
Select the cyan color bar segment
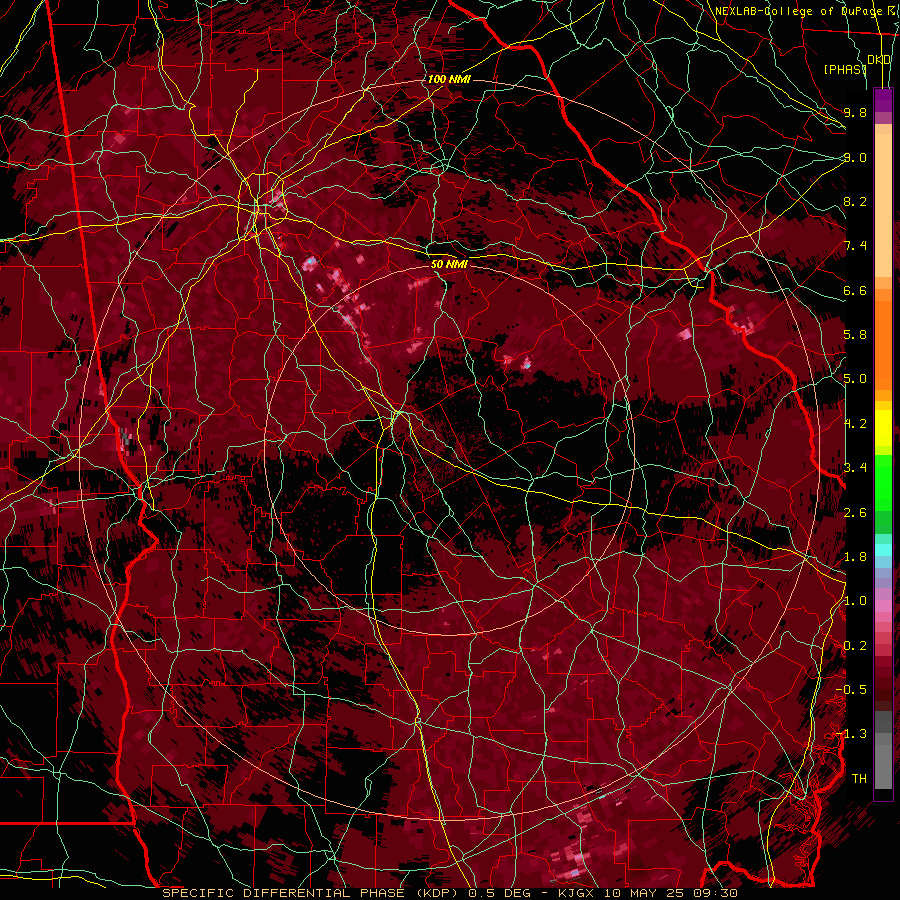point(883,550)
